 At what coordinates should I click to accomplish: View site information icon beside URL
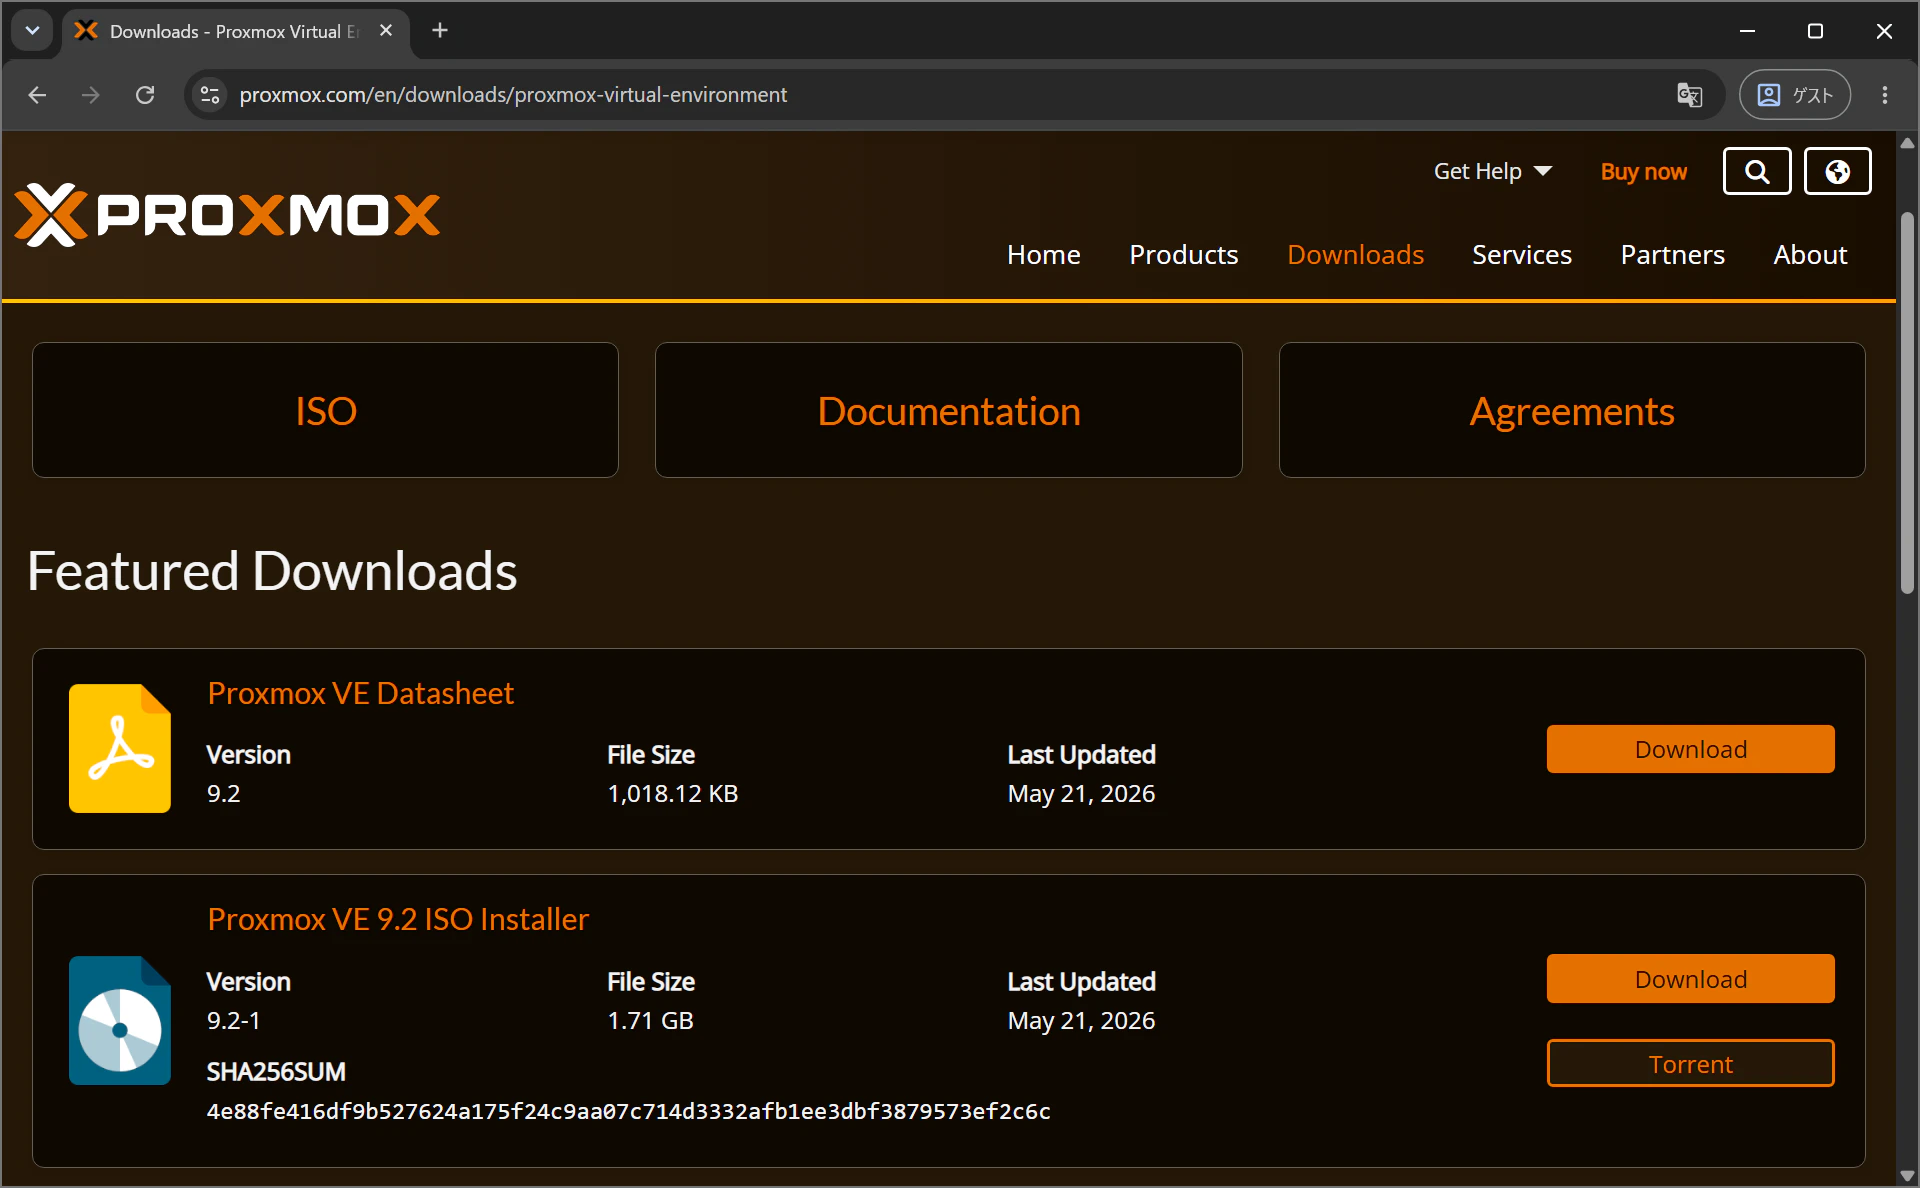coord(210,95)
